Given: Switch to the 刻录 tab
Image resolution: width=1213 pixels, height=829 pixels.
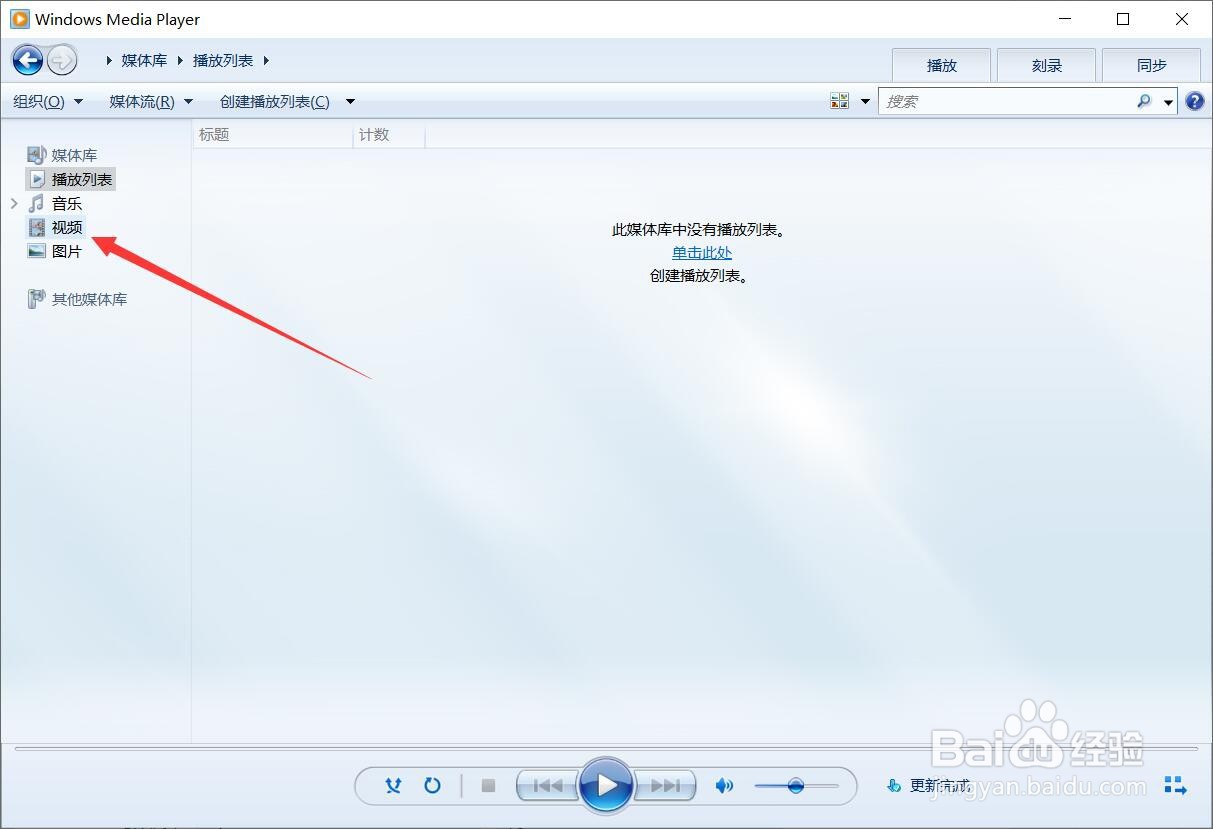Looking at the screenshot, I should click(1046, 65).
